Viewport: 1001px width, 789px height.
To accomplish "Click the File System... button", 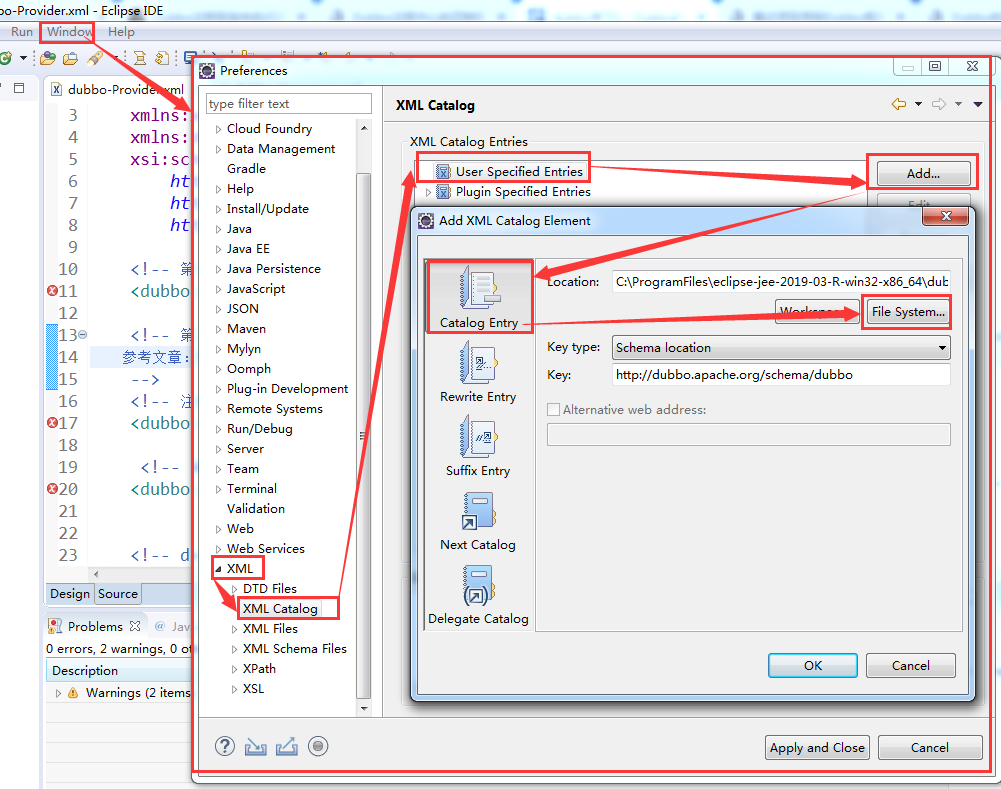I will click(907, 312).
